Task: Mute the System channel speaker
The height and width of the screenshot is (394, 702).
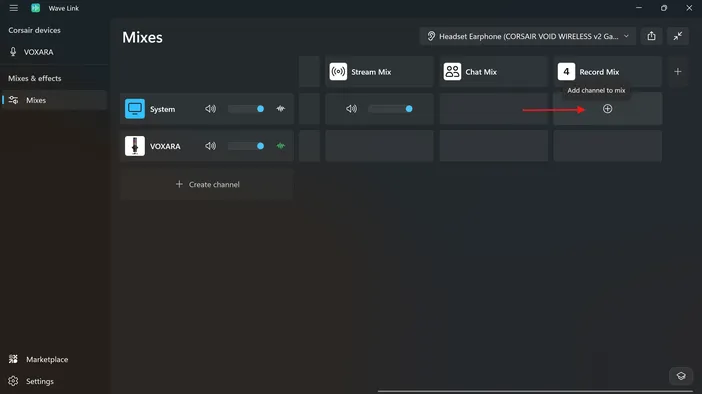Action: [x=210, y=109]
